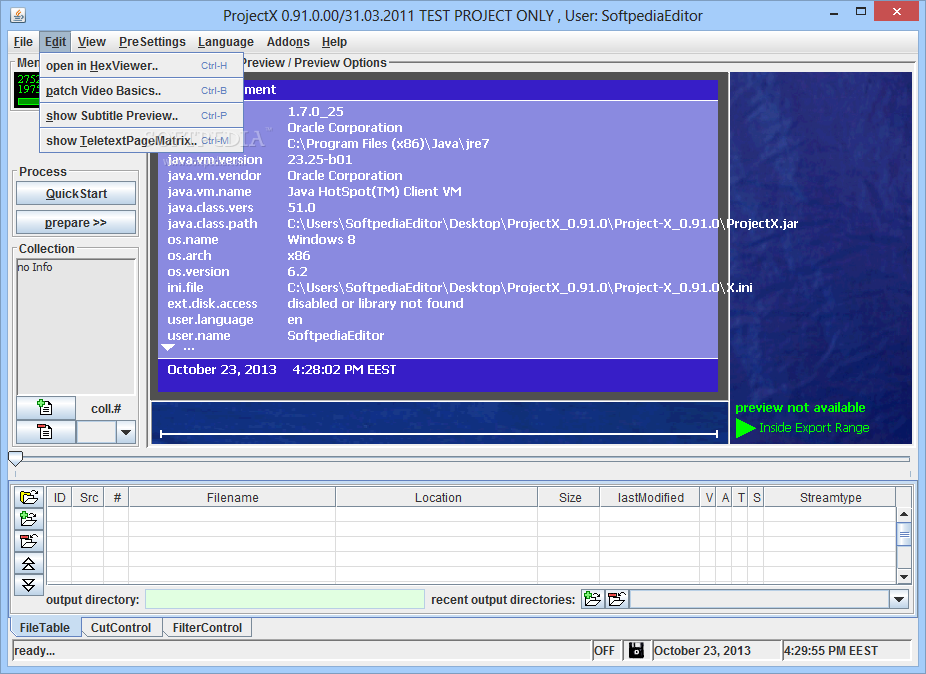This screenshot has height=674, width=926.
Task: Click file table scrollbar up arrow
Action: [x=904, y=515]
